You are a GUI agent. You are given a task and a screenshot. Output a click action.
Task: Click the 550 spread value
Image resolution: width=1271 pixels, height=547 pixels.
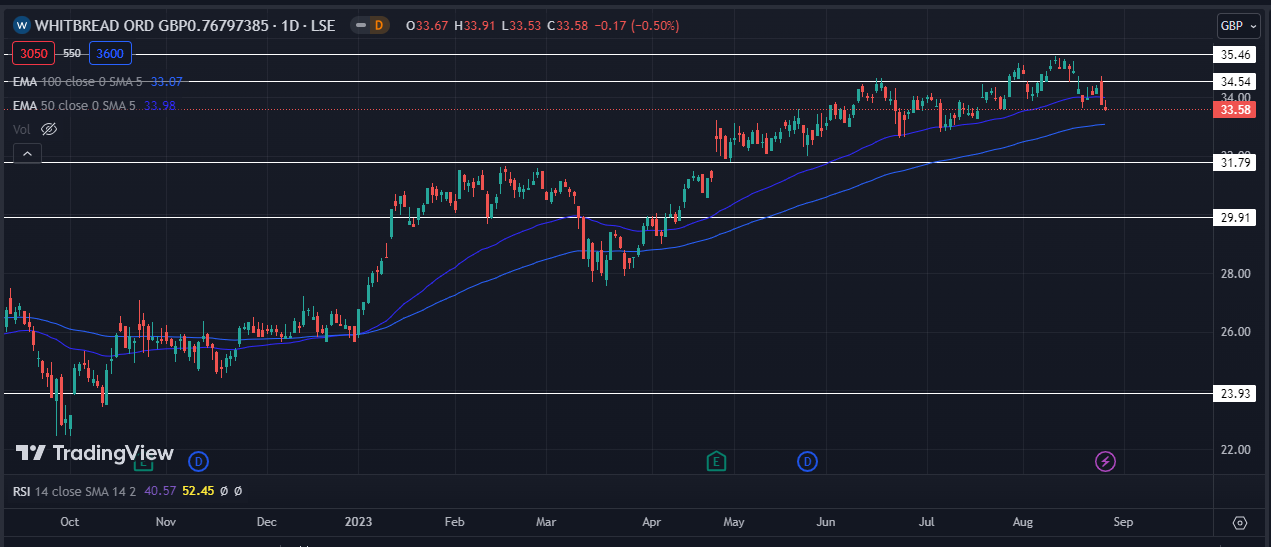click(72, 53)
